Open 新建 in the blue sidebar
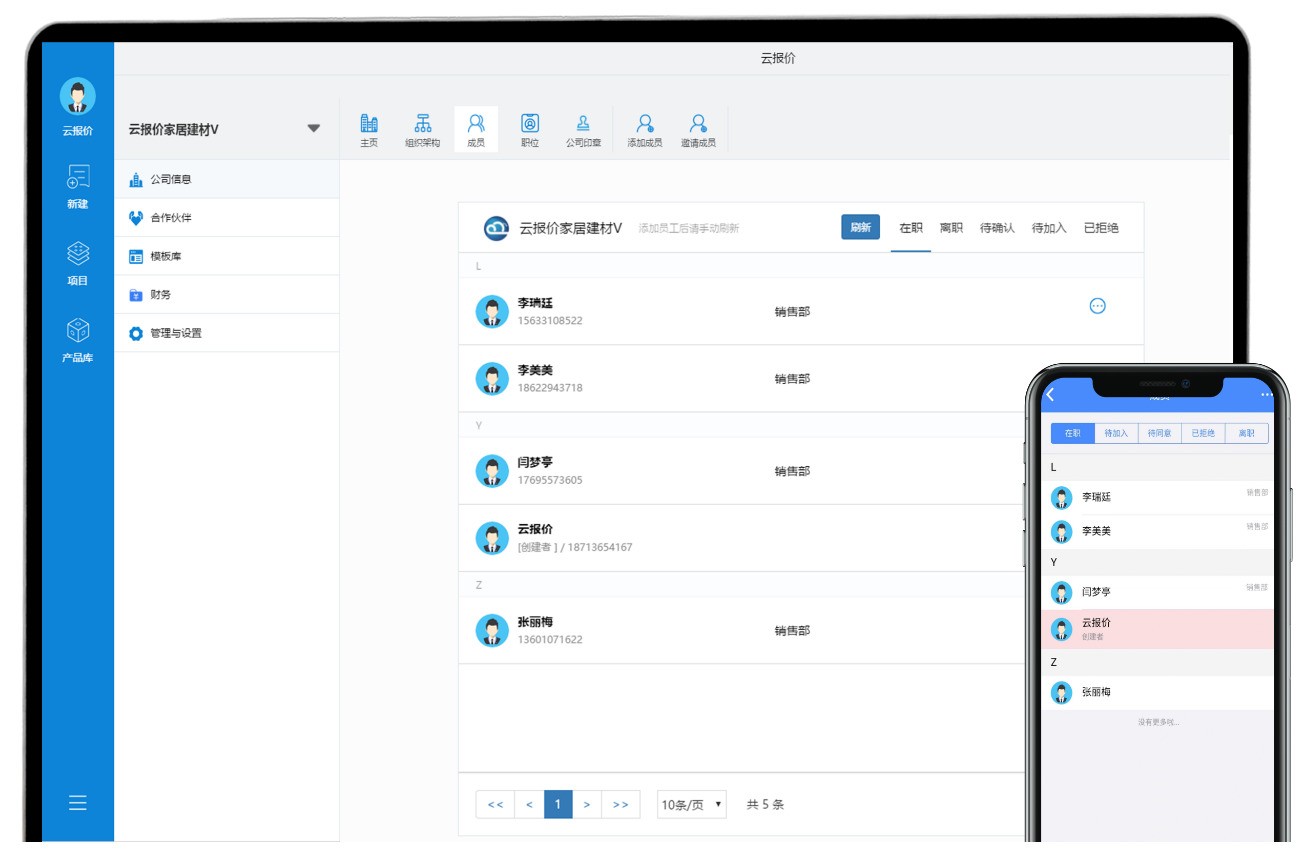This screenshot has width=1305, height=850. click(x=78, y=186)
